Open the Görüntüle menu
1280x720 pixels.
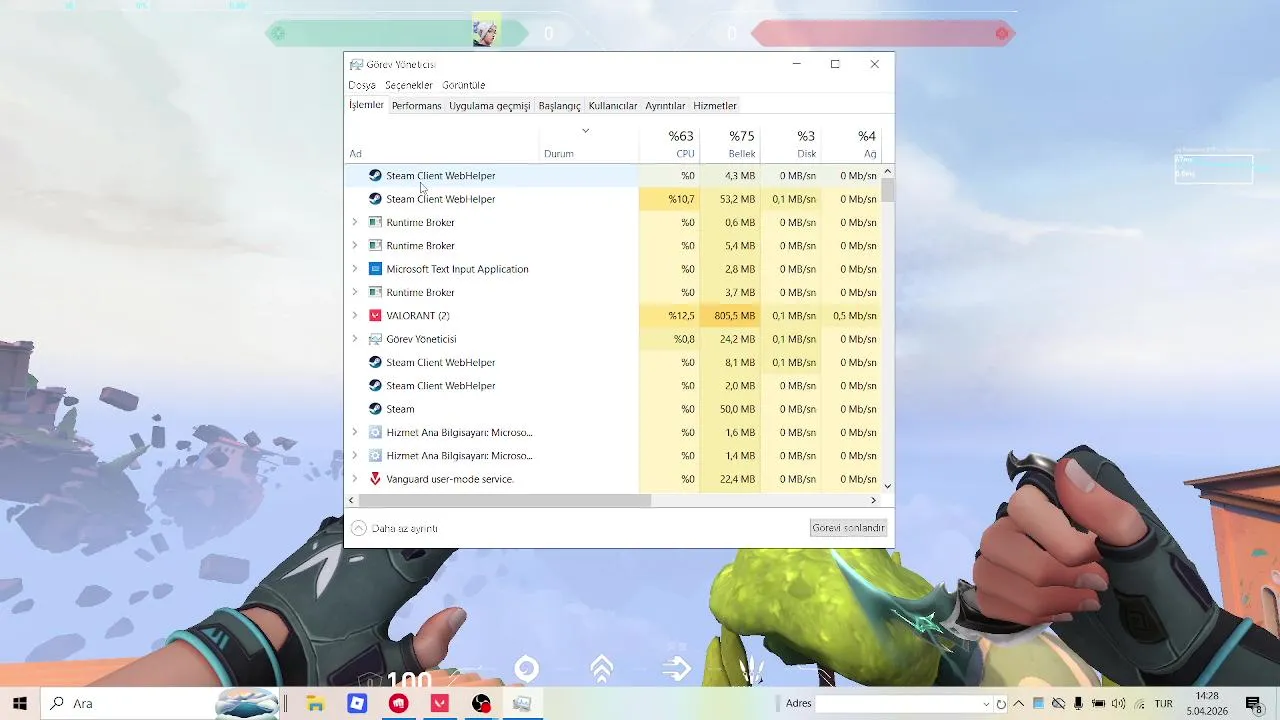[464, 85]
